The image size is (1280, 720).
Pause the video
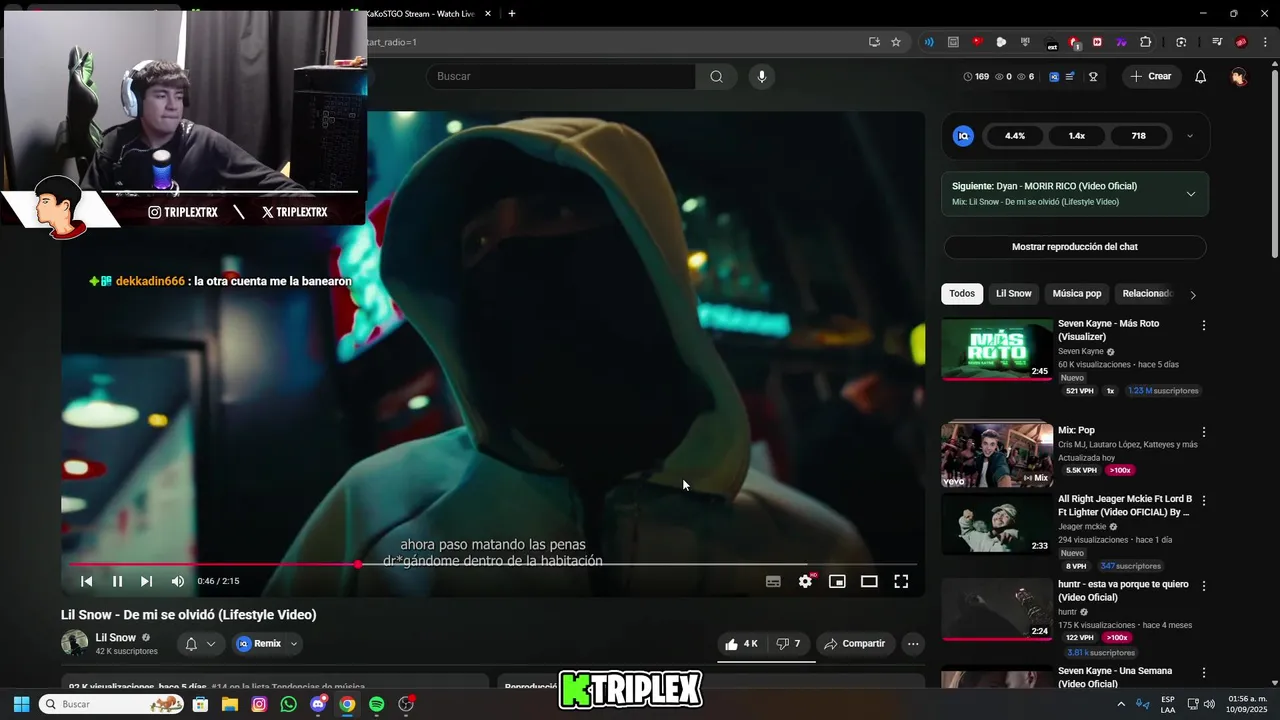coord(117,581)
